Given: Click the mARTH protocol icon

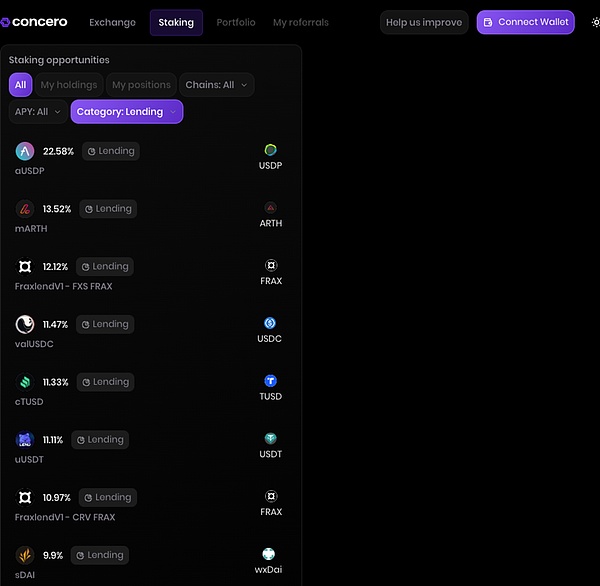Looking at the screenshot, I should click(25, 209).
